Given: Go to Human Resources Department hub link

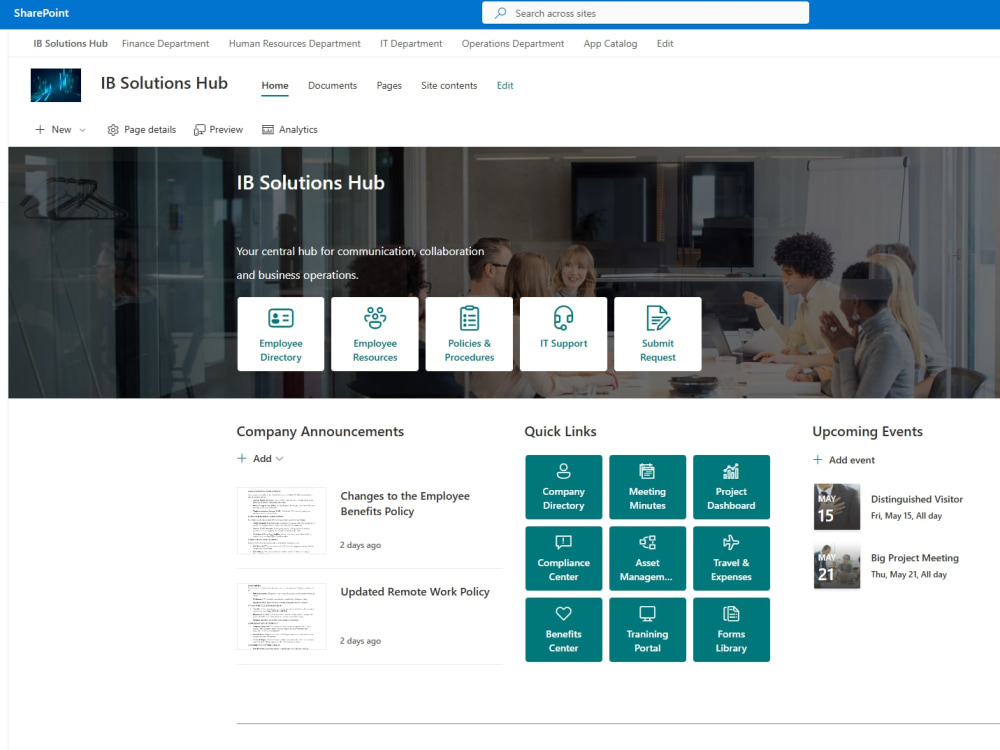Looking at the screenshot, I should coord(295,43).
